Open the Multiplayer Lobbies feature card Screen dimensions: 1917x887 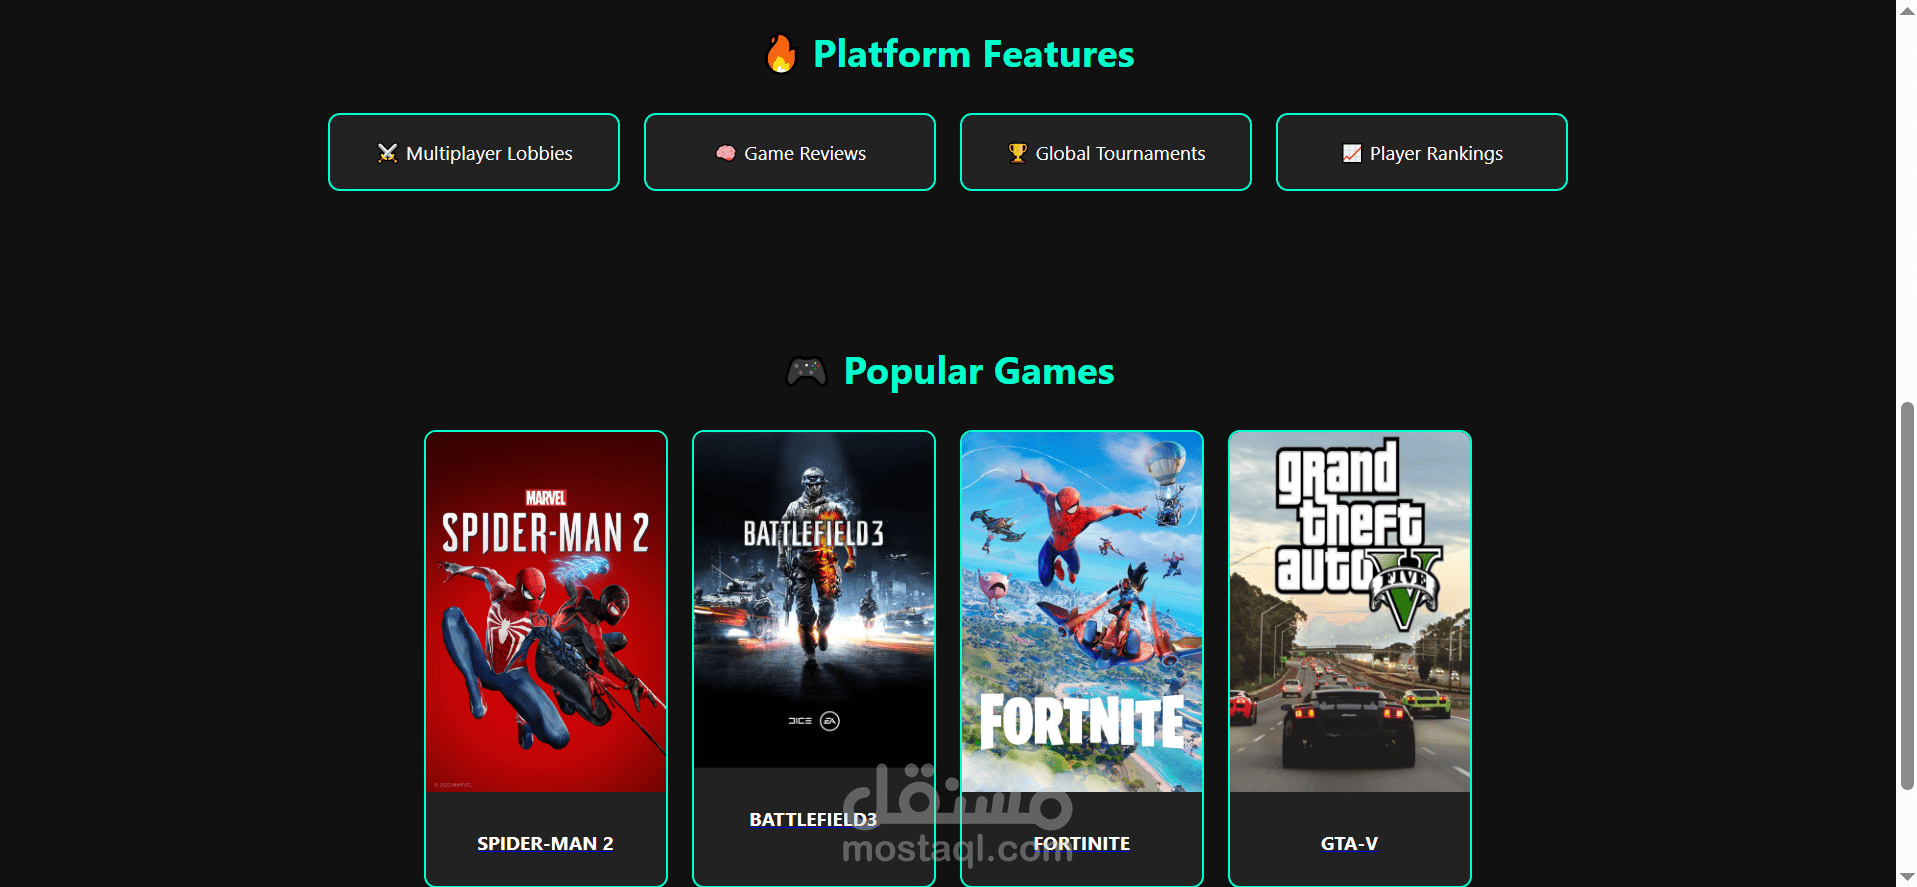click(x=474, y=152)
